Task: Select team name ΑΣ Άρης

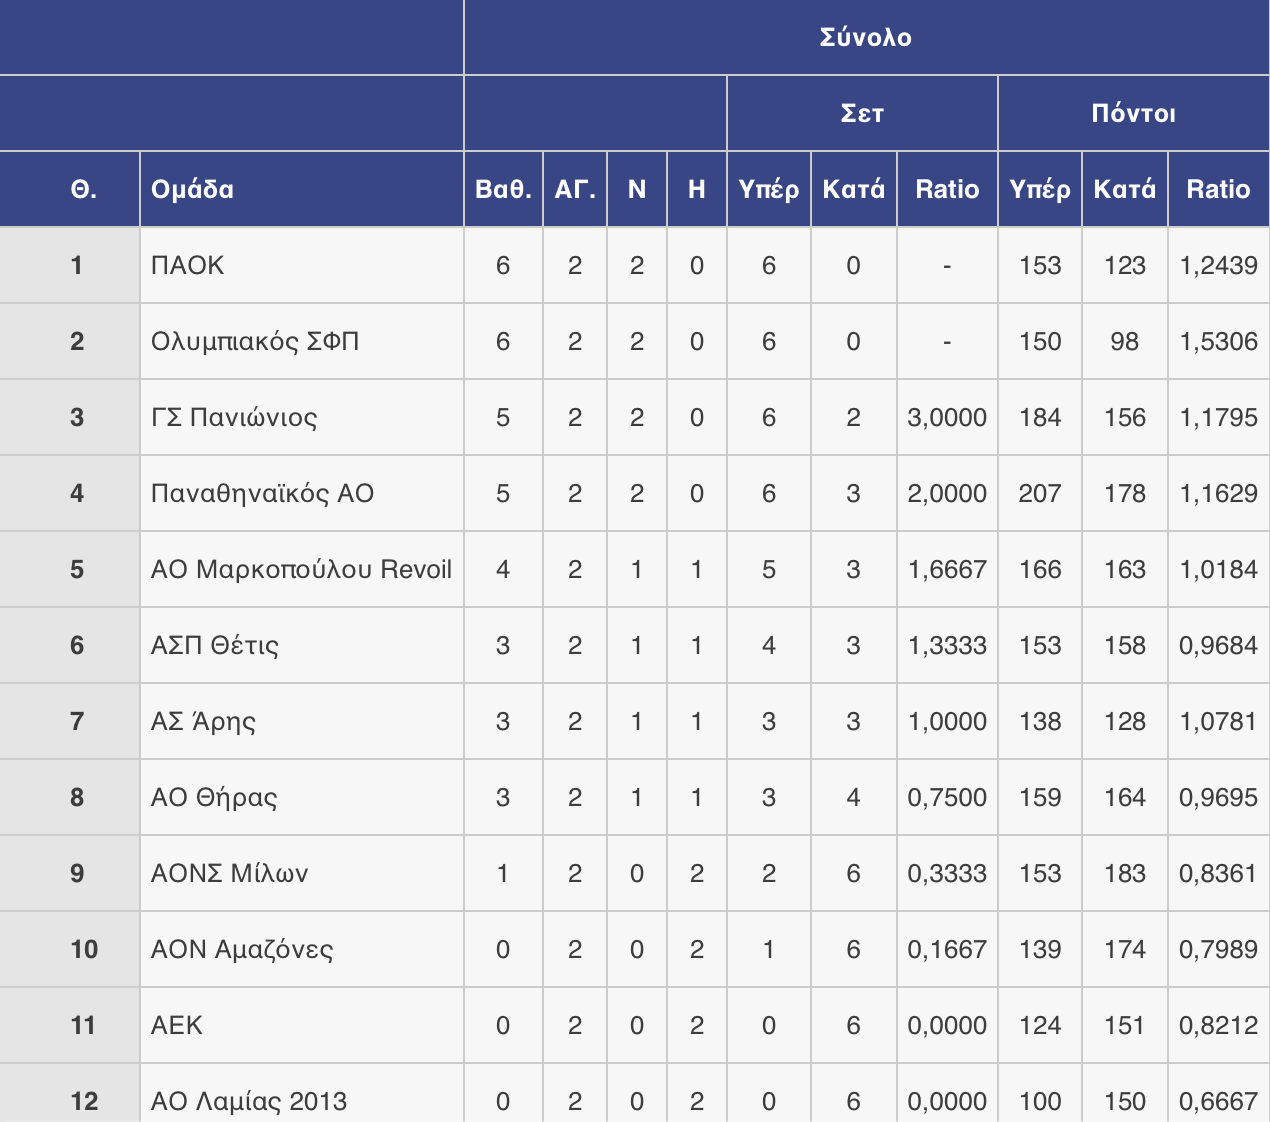Action: point(203,721)
